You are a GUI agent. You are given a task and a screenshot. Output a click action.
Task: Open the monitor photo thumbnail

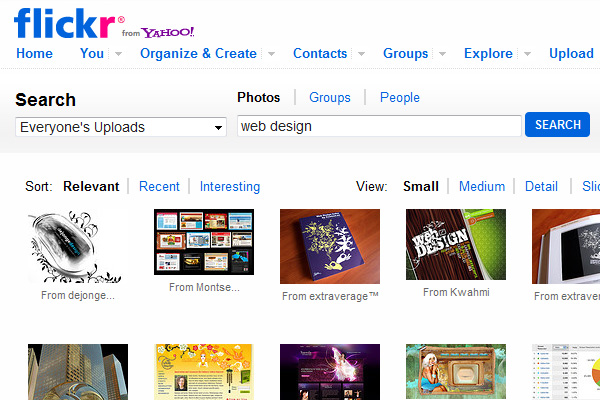pos(566,246)
